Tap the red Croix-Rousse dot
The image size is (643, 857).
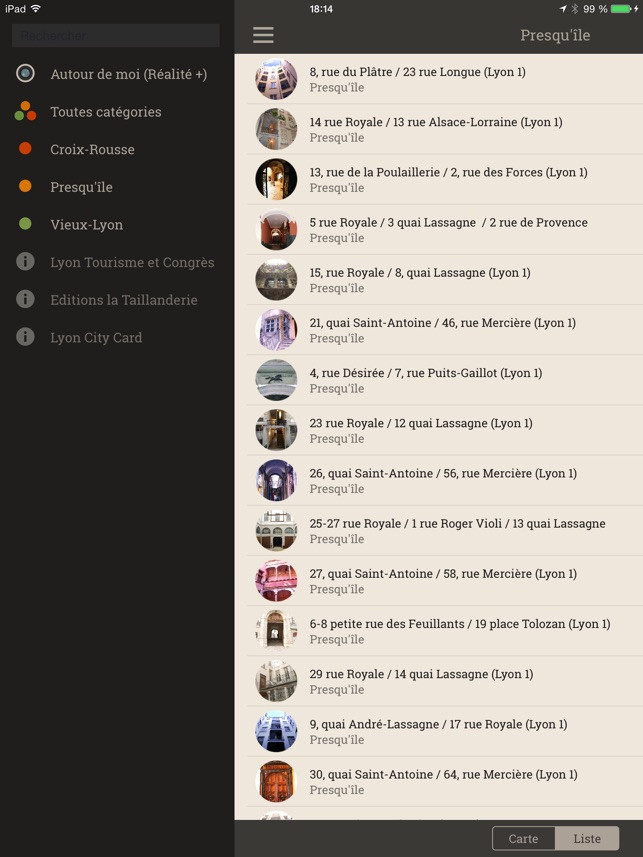(x=25, y=148)
